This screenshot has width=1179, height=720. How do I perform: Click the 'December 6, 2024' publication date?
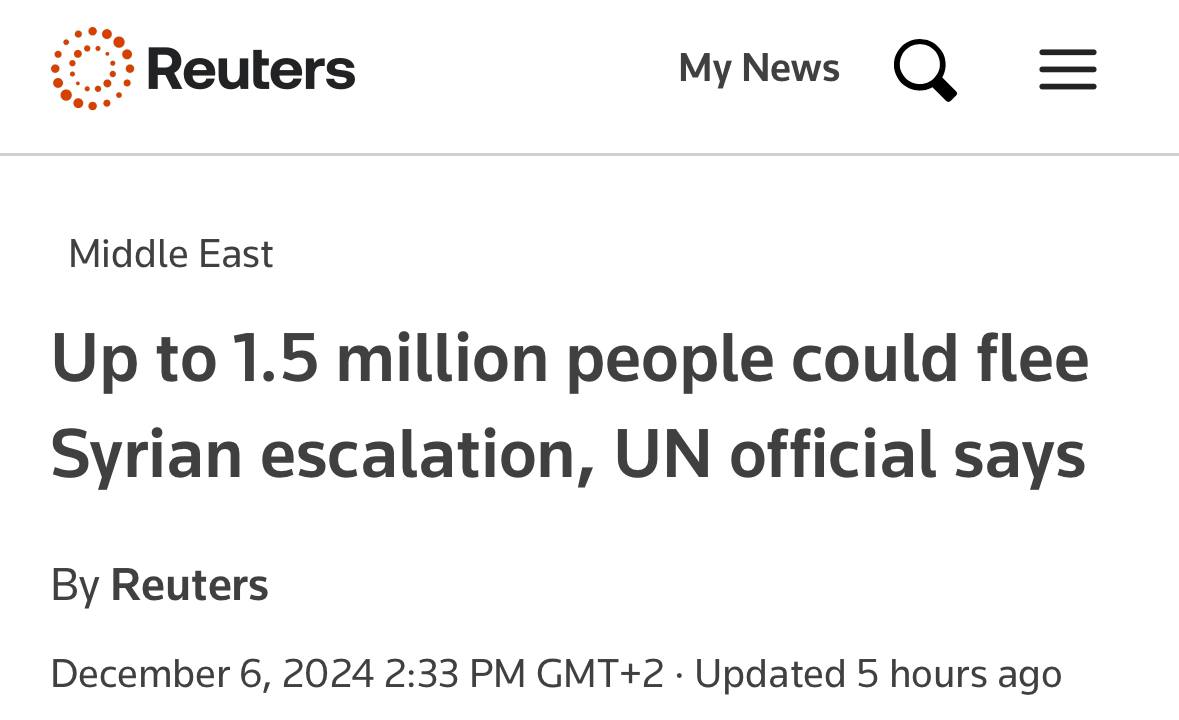212,673
